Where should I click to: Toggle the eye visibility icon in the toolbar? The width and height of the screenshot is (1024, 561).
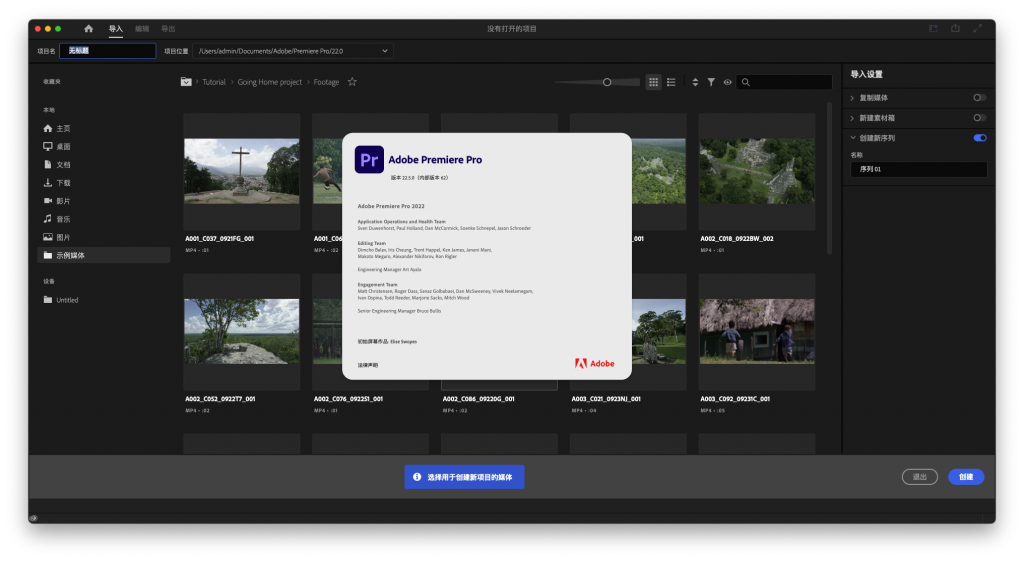[728, 82]
